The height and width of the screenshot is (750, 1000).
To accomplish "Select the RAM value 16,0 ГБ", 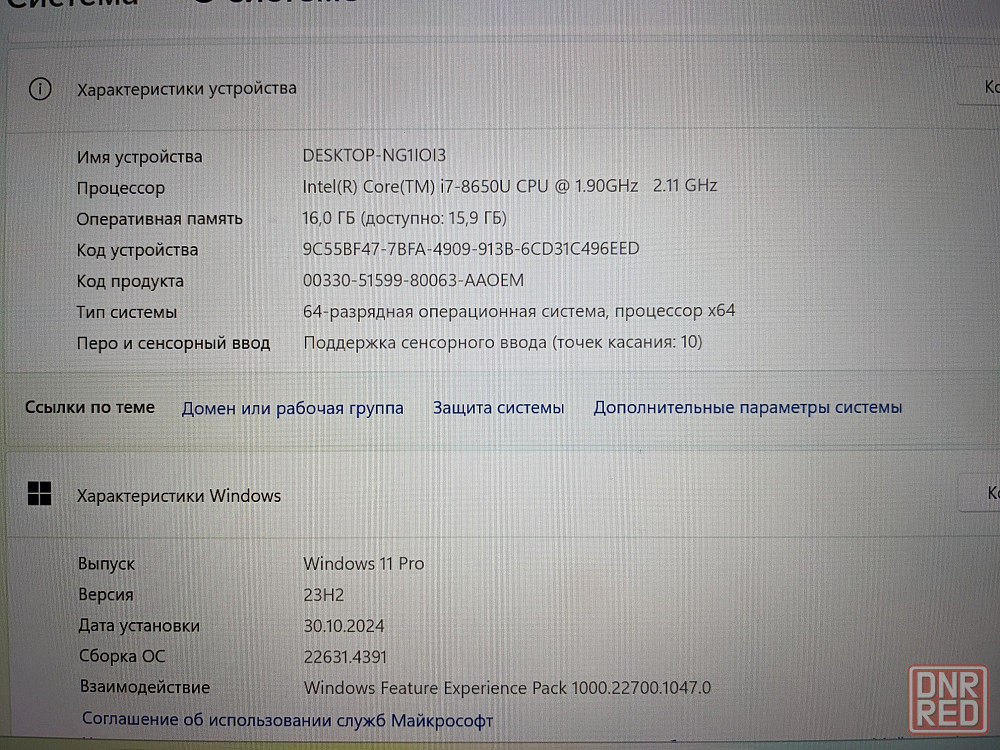I will click(x=404, y=218).
